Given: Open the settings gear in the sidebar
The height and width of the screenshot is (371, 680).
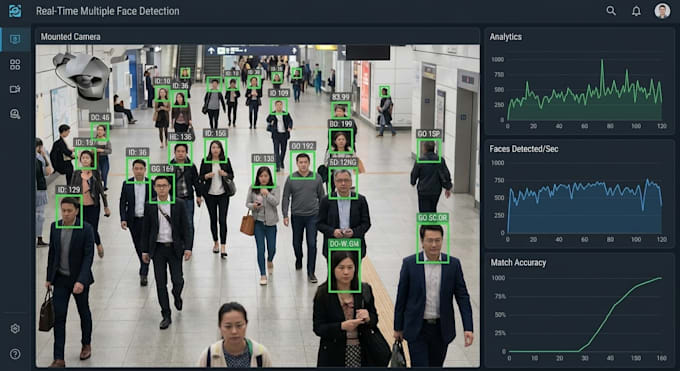Looking at the screenshot, I should 15,328.
